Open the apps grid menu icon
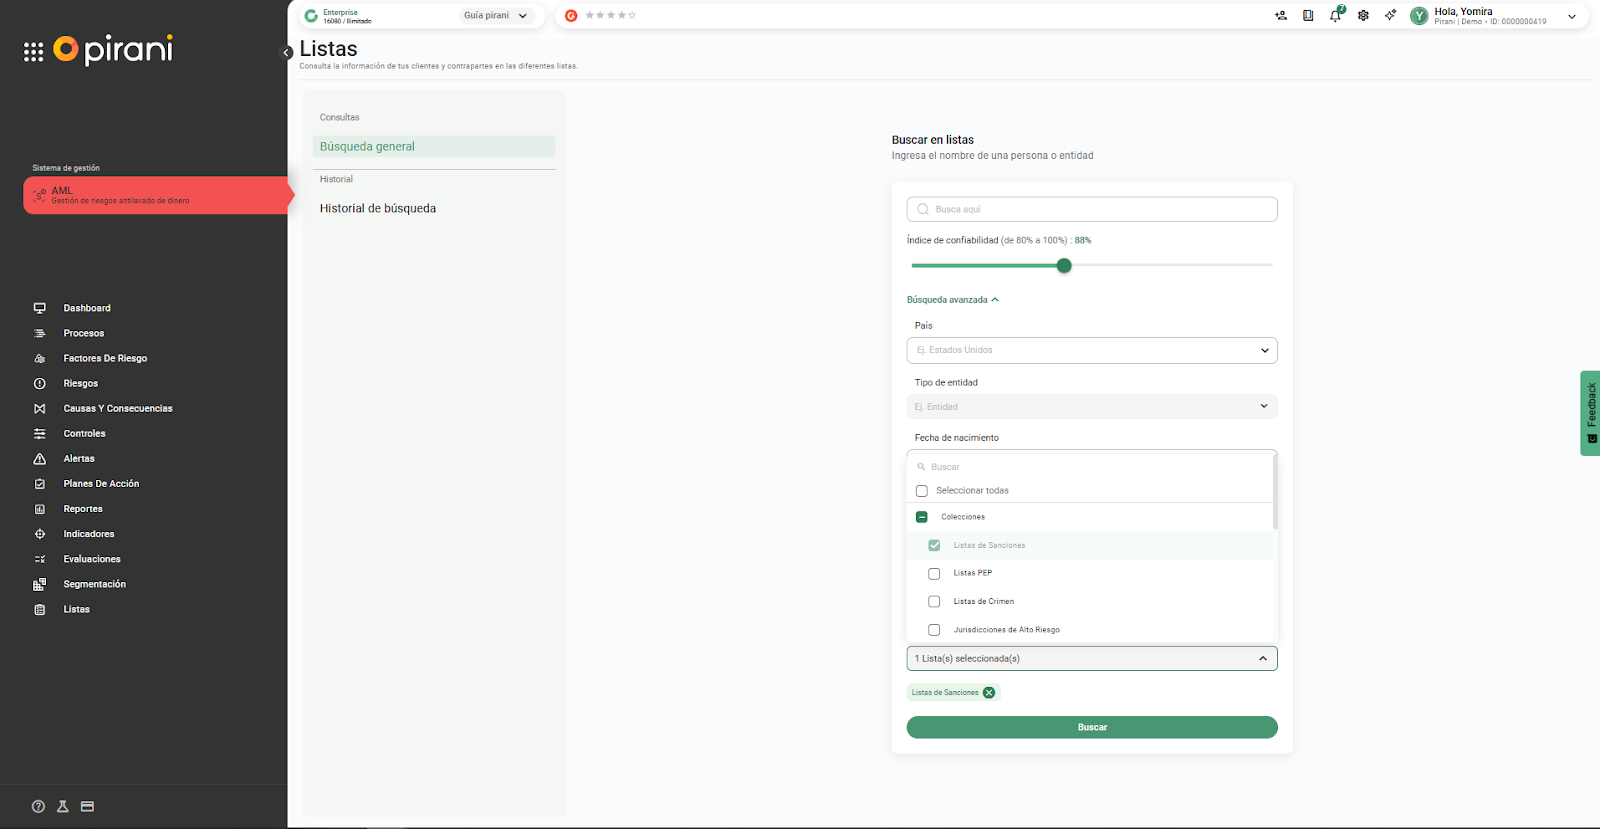This screenshot has width=1600, height=829. pyautogui.click(x=33, y=52)
